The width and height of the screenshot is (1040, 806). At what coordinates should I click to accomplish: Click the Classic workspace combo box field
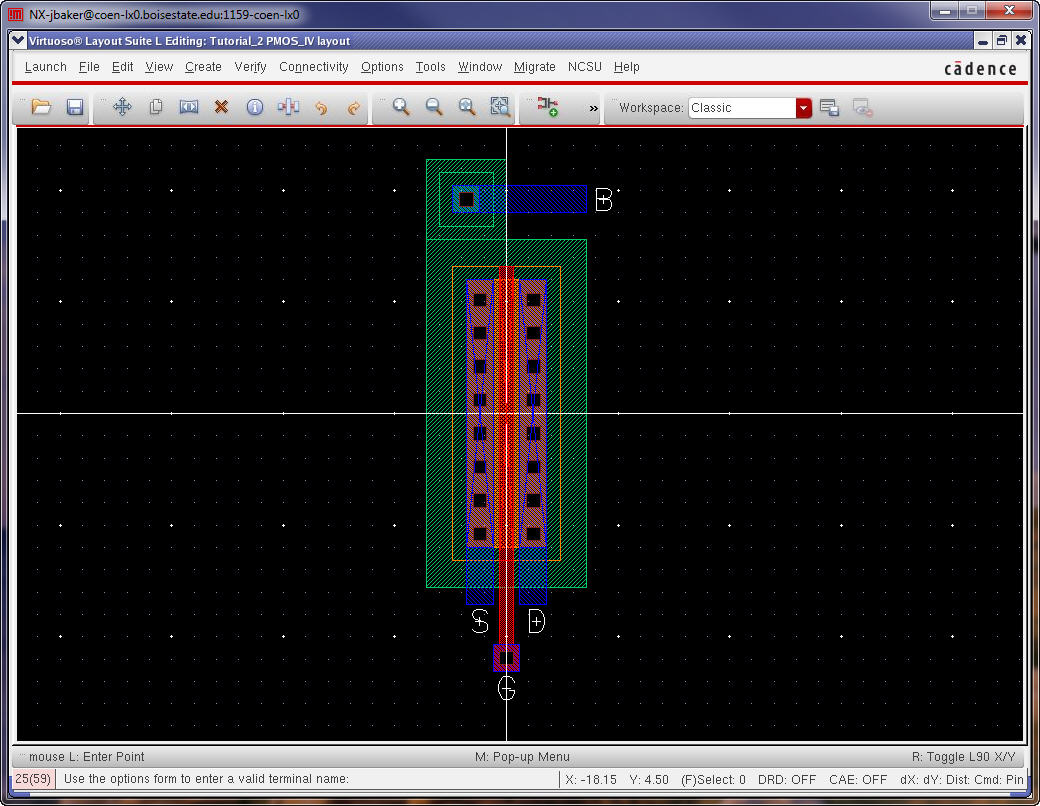[x=741, y=108]
